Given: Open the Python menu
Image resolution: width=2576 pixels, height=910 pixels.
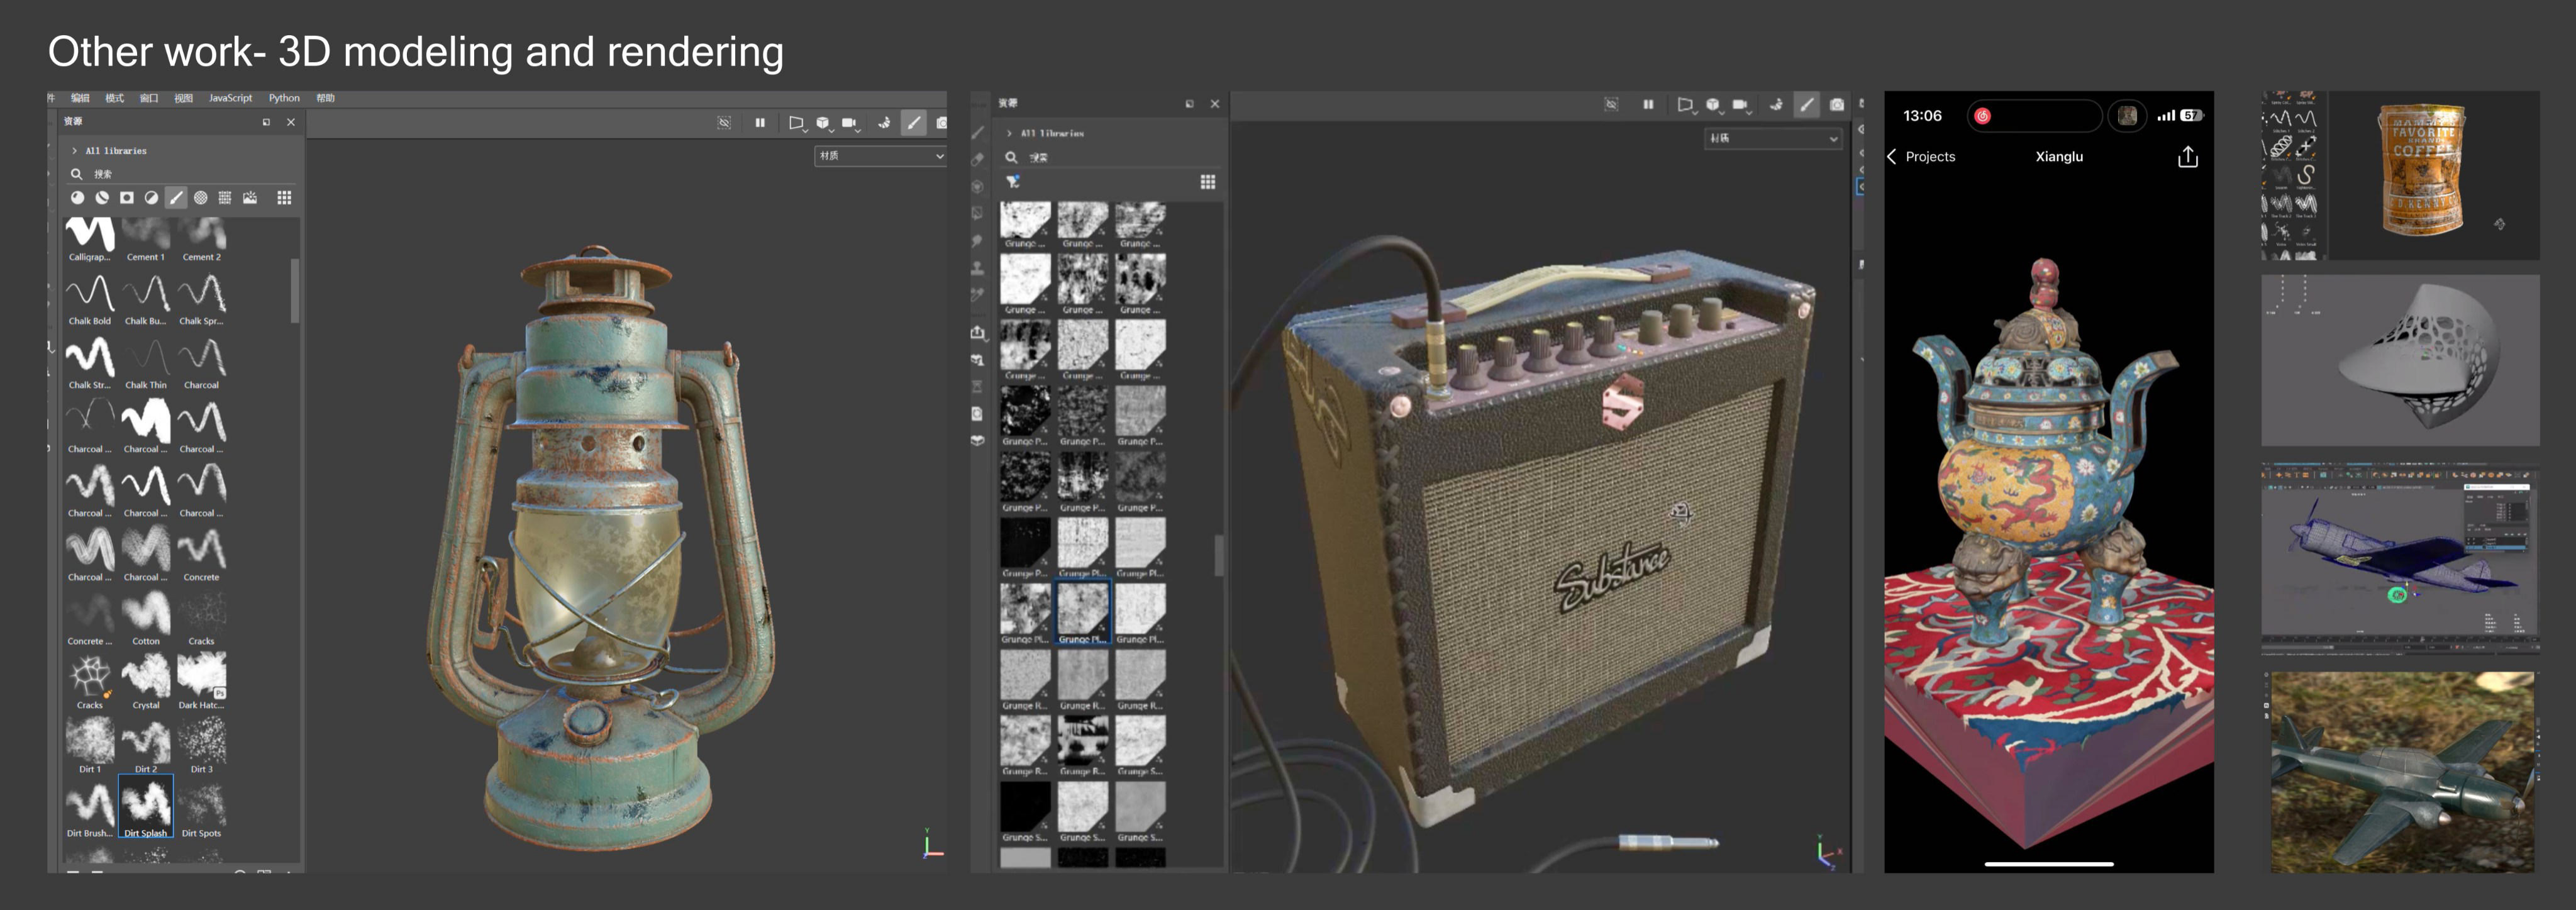Looking at the screenshot, I should pos(284,98).
